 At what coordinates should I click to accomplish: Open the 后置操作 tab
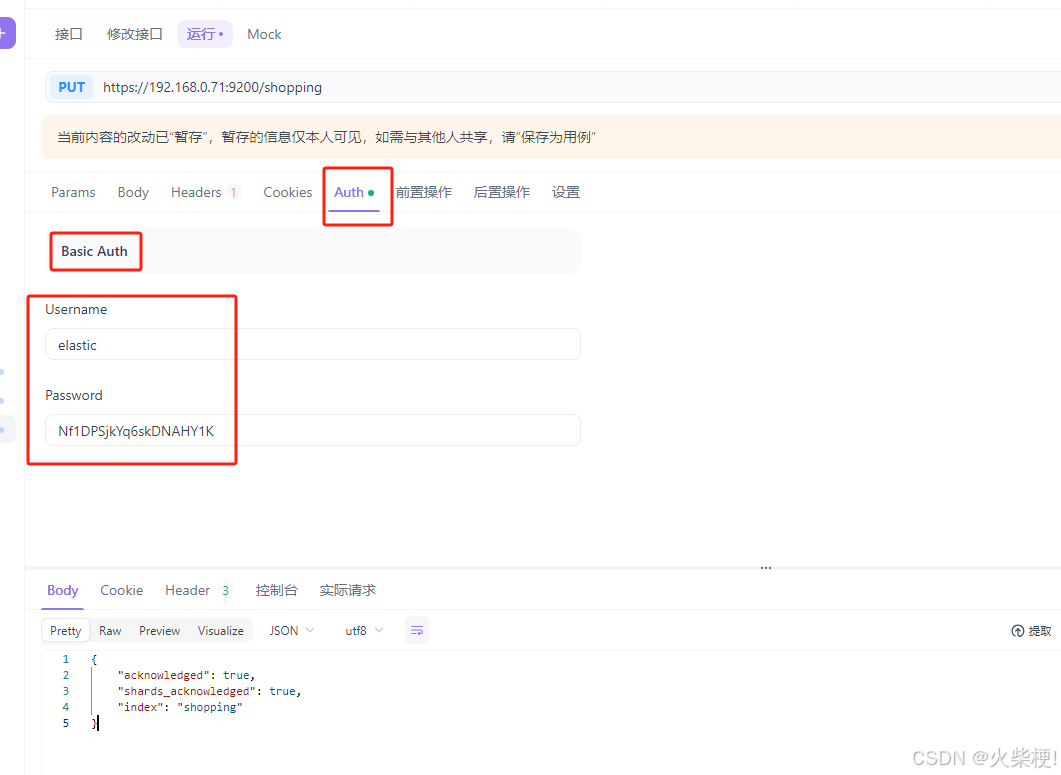click(501, 192)
